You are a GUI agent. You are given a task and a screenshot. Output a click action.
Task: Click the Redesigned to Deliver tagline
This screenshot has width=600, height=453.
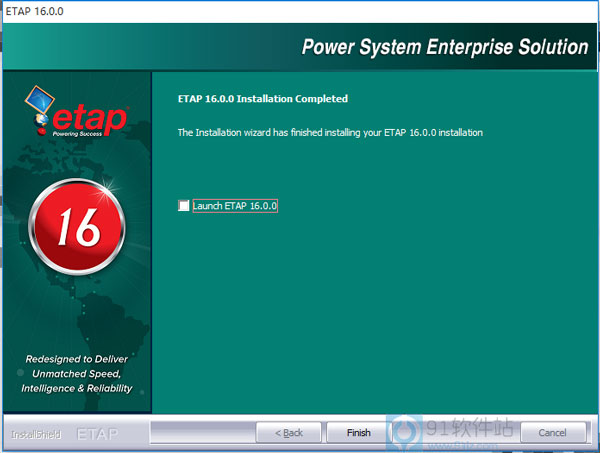(77, 358)
